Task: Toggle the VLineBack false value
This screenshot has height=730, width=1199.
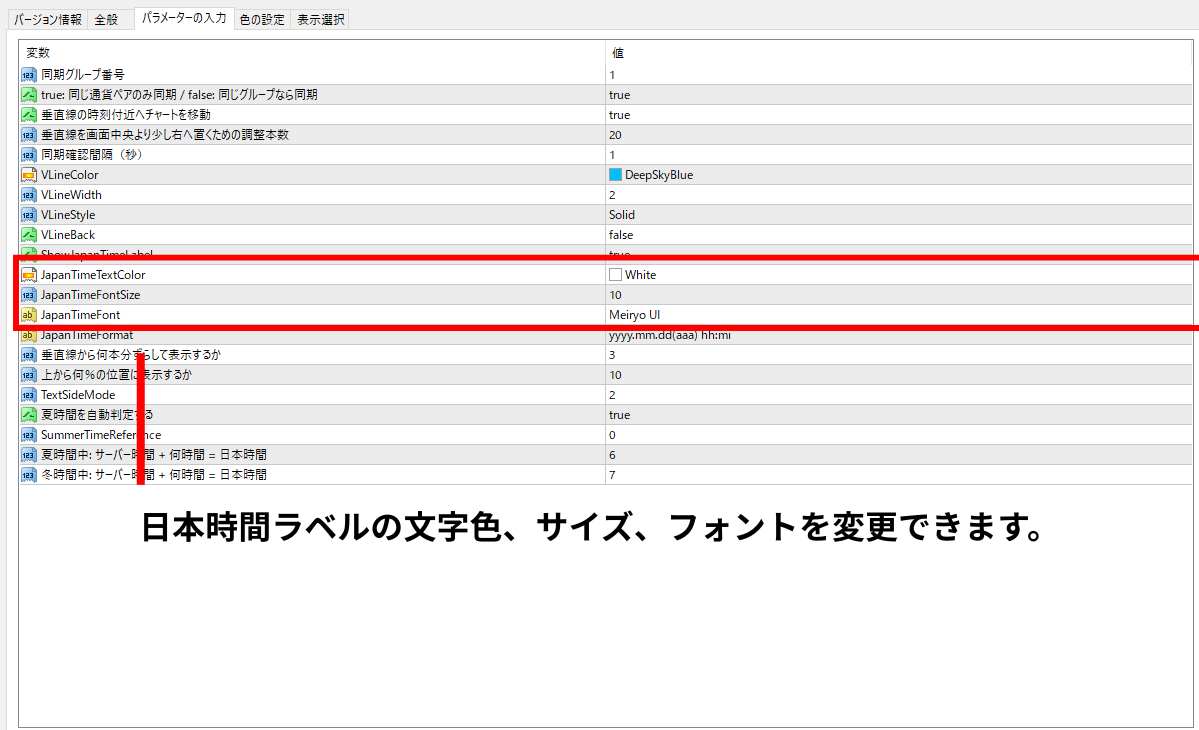Action: (x=620, y=235)
